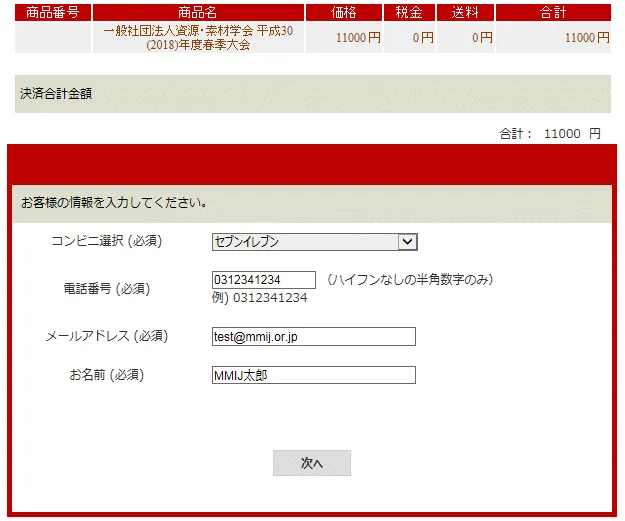This screenshot has height=521, width=625.
Task: Click the 税金 column header
Action: [410, 12]
